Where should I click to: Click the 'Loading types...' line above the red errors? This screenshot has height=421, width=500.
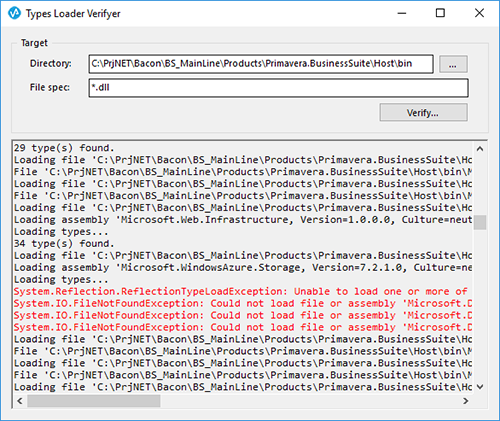(x=61, y=279)
